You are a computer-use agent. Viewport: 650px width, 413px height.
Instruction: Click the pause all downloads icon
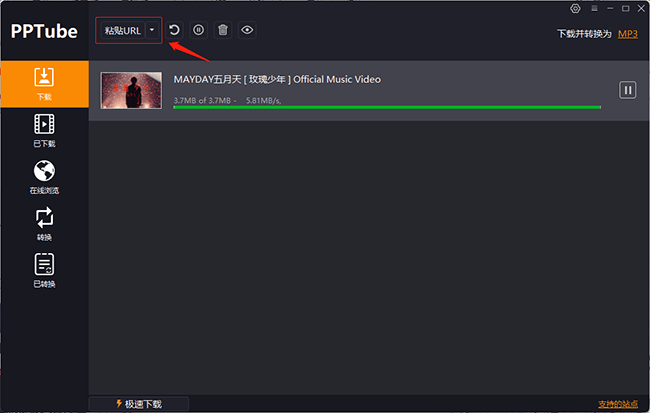[x=199, y=30]
